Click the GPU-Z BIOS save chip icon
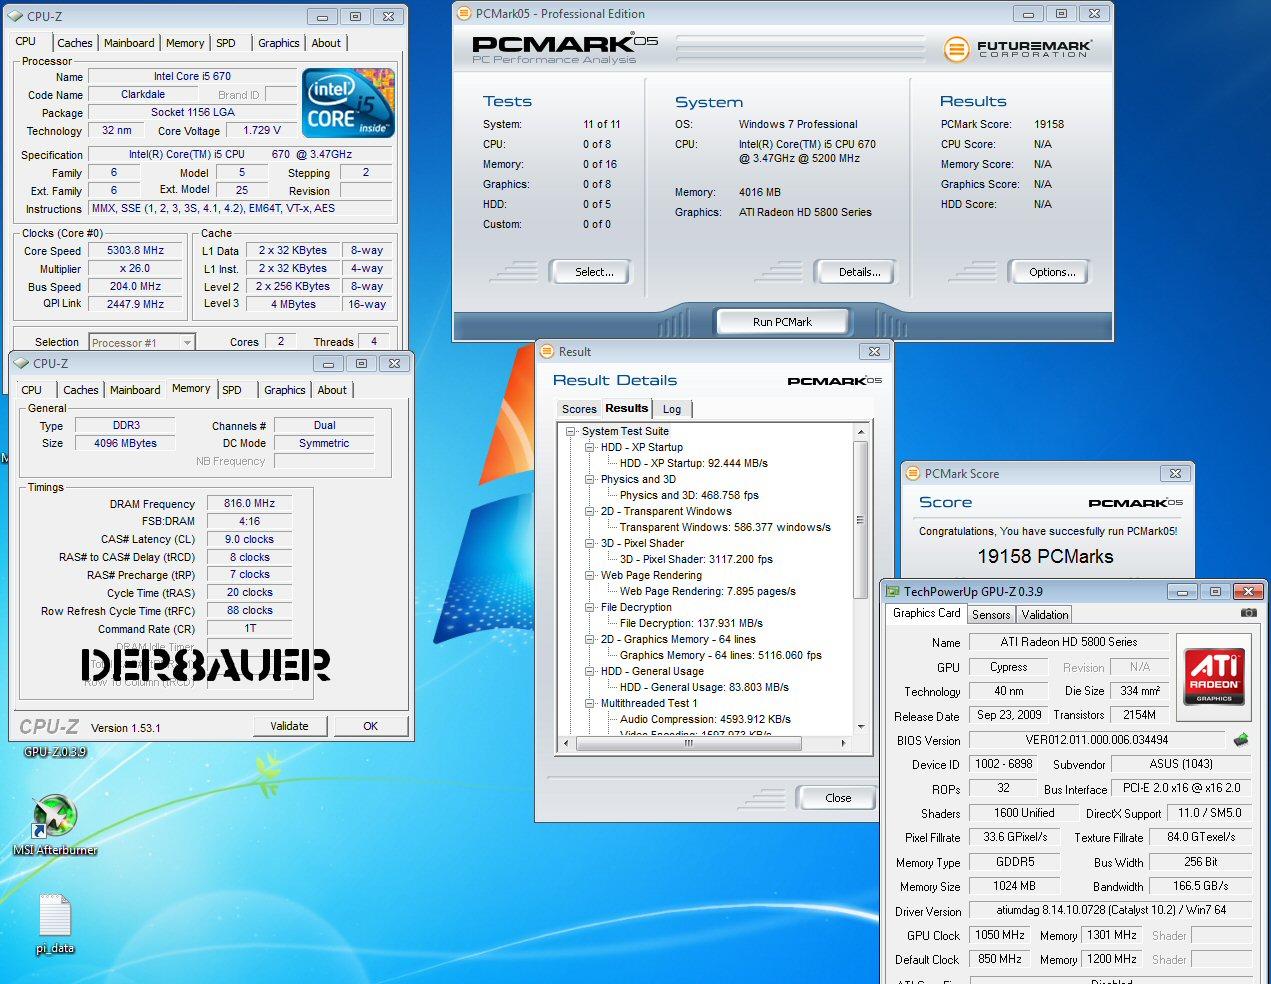 (x=1241, y=740)
